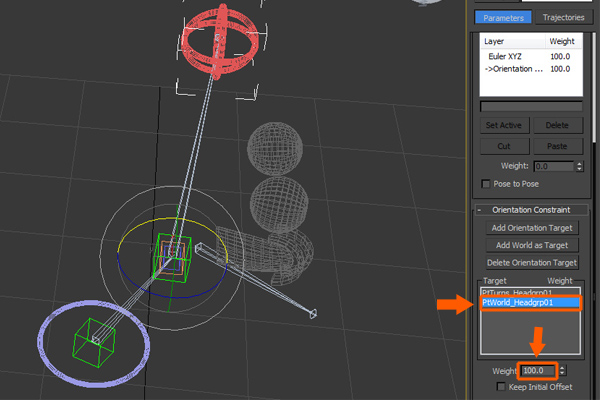This screenshot has height=400, width=600.
Task: Open the Trajectories tab
Action: tap(563, 18)
